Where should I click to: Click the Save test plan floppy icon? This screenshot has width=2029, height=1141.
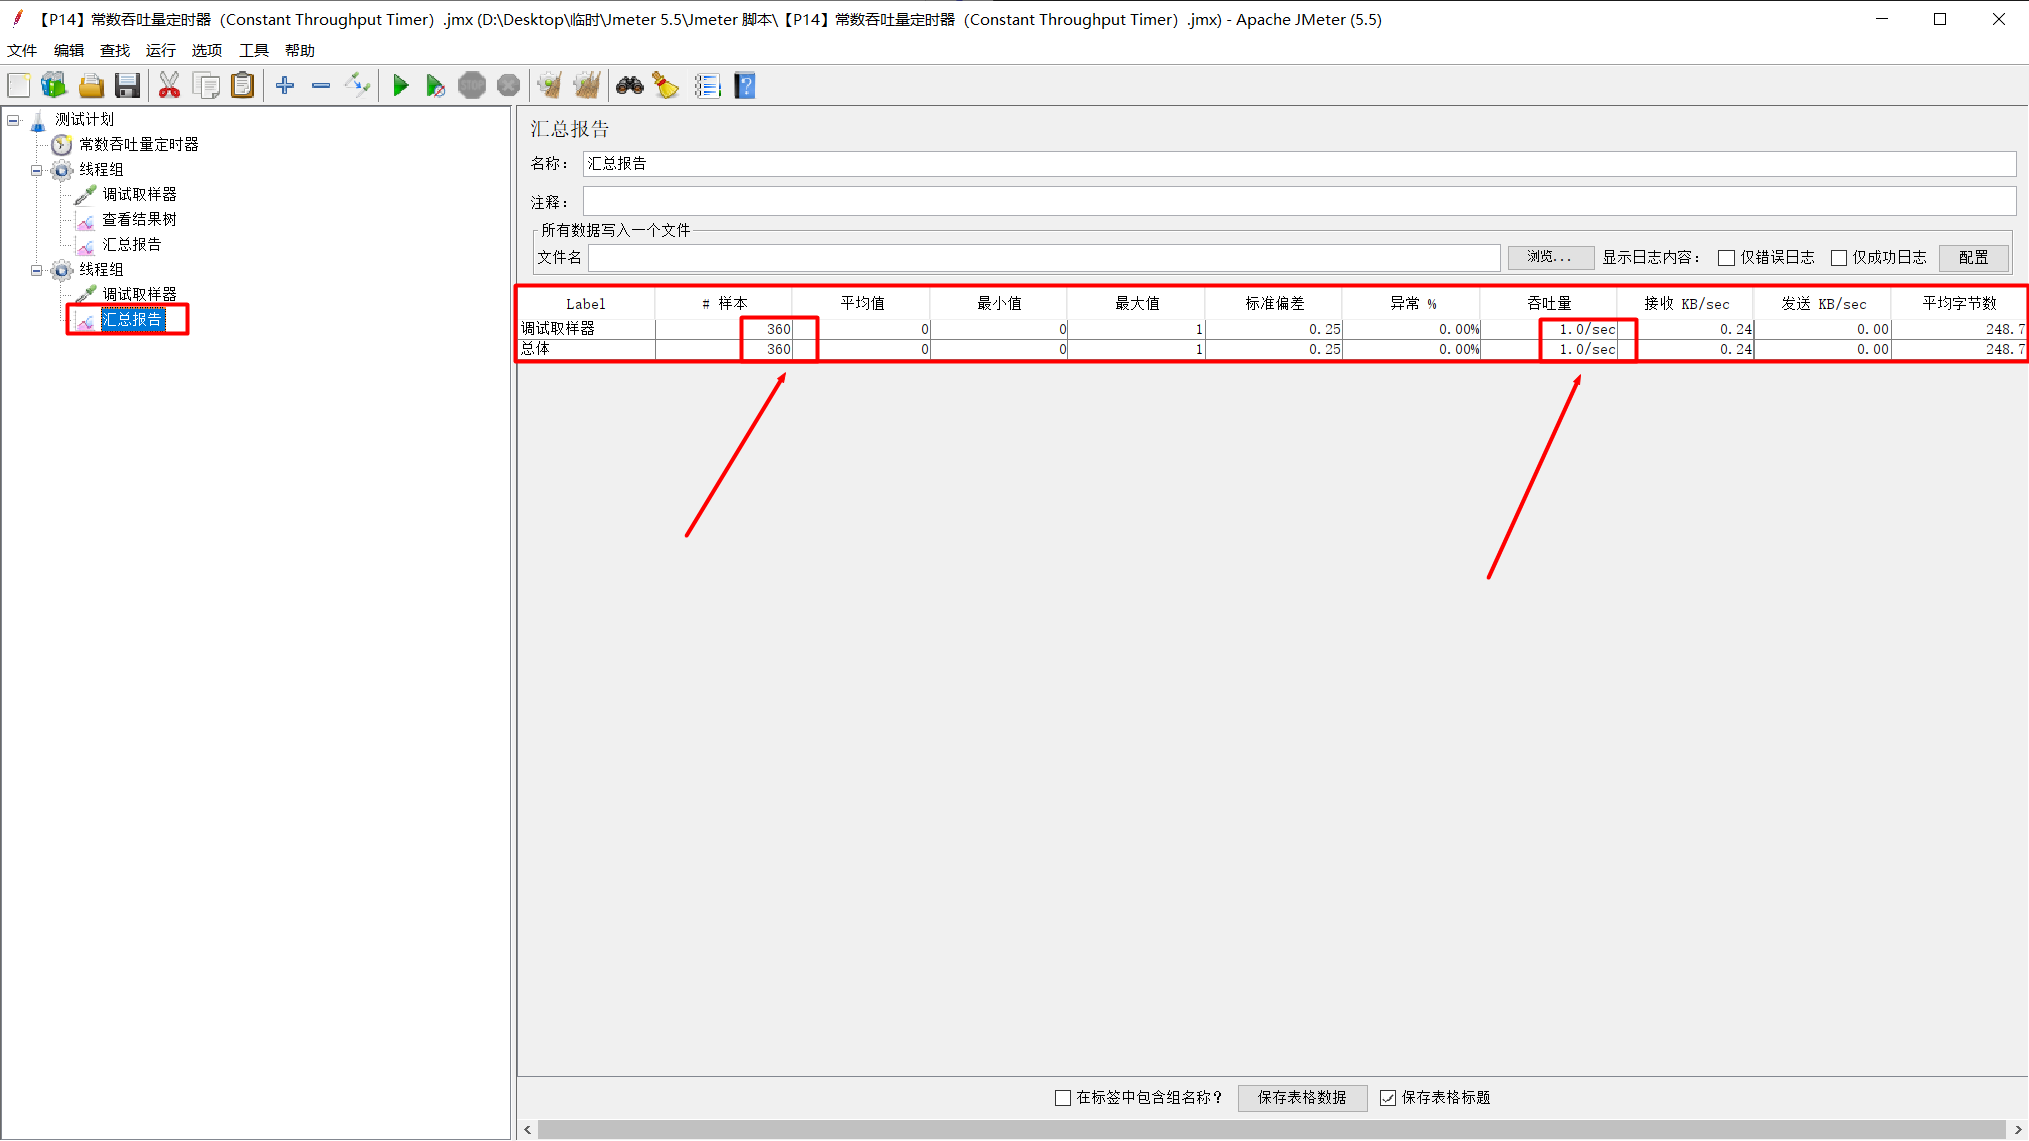(127, 86)
